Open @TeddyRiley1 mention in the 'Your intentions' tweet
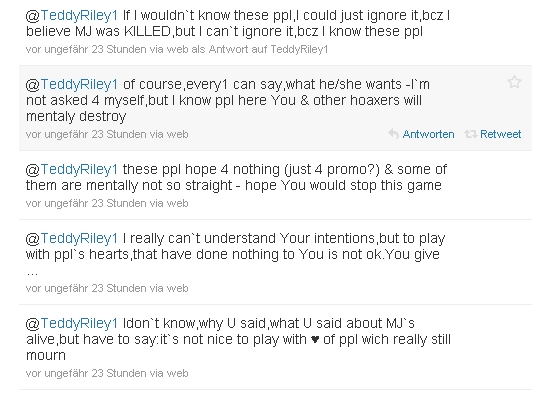555x394 pixels. [72, 239]
